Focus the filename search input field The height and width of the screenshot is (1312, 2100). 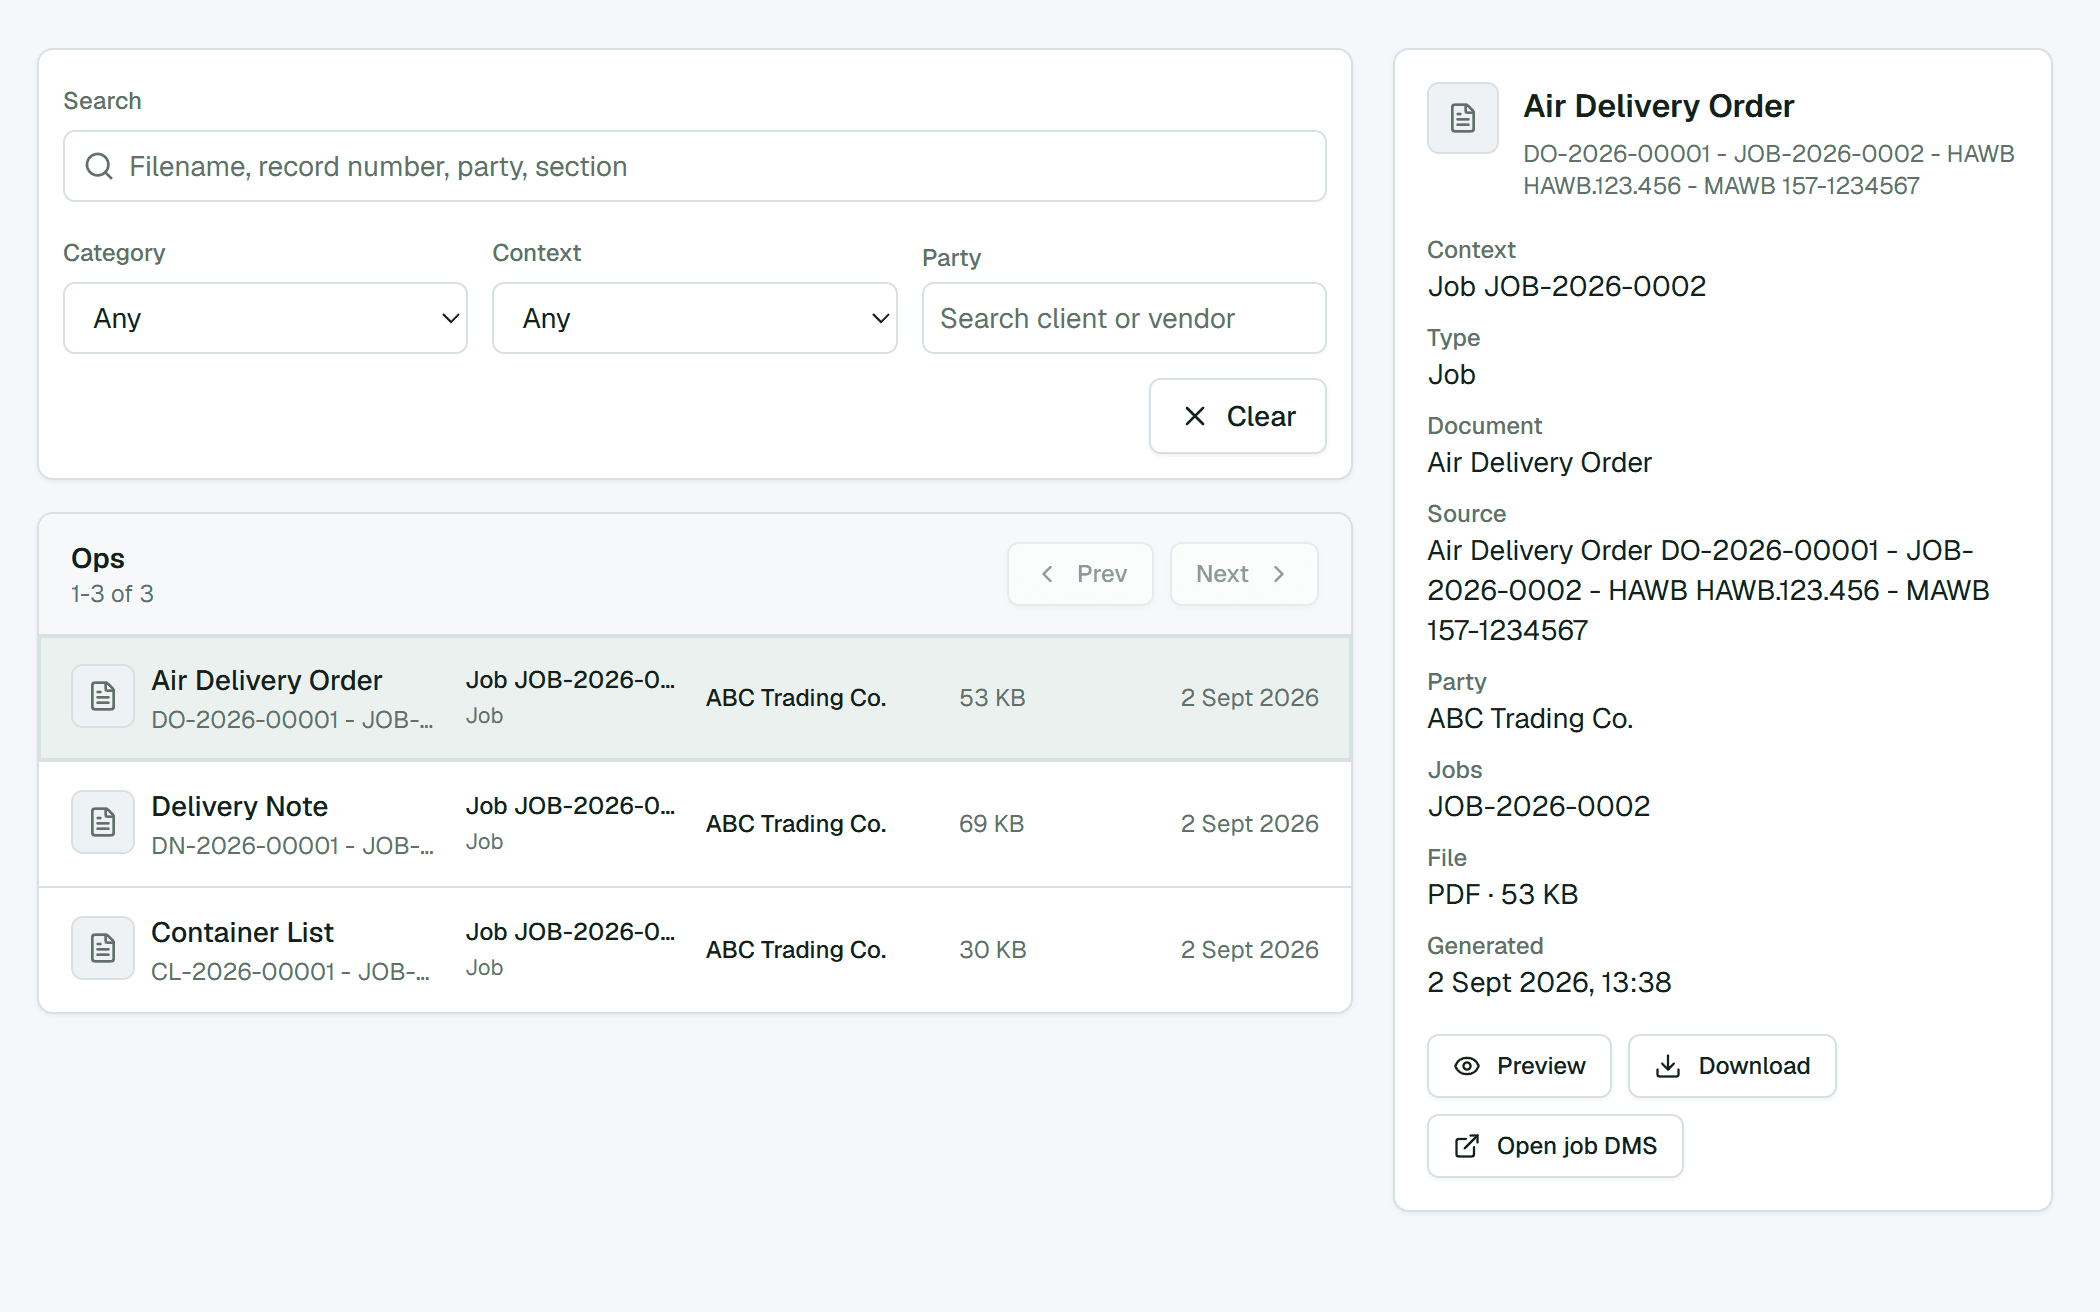[695, 166]
